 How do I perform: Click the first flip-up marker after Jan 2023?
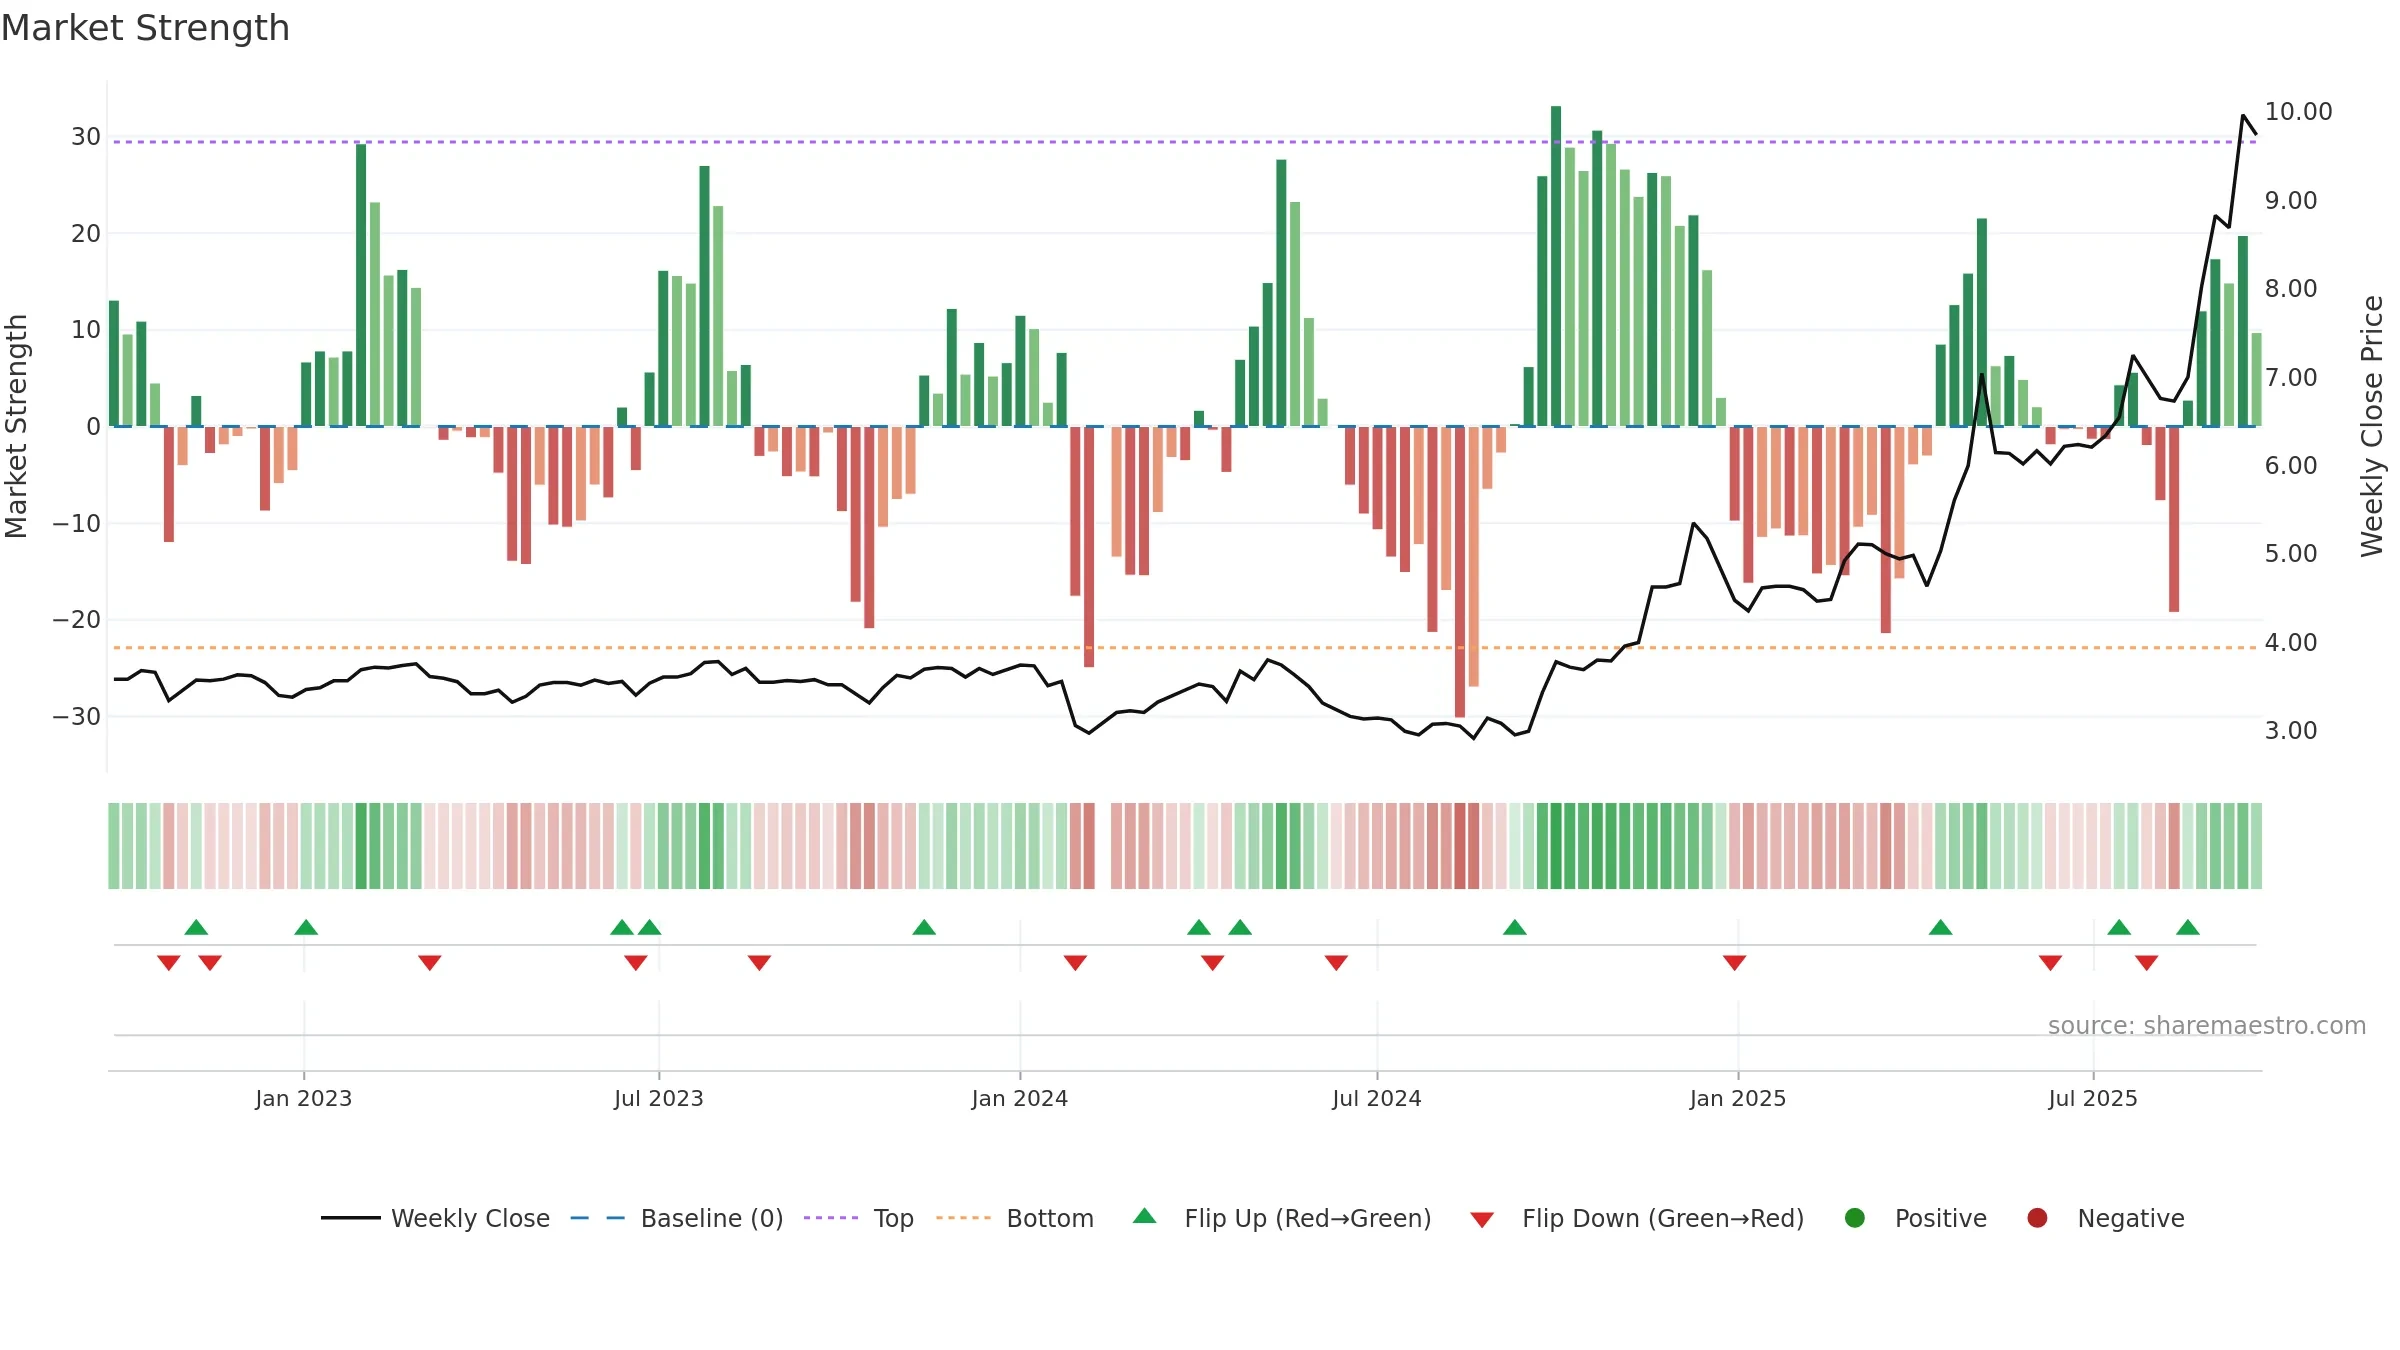click(x=306, y=927)
